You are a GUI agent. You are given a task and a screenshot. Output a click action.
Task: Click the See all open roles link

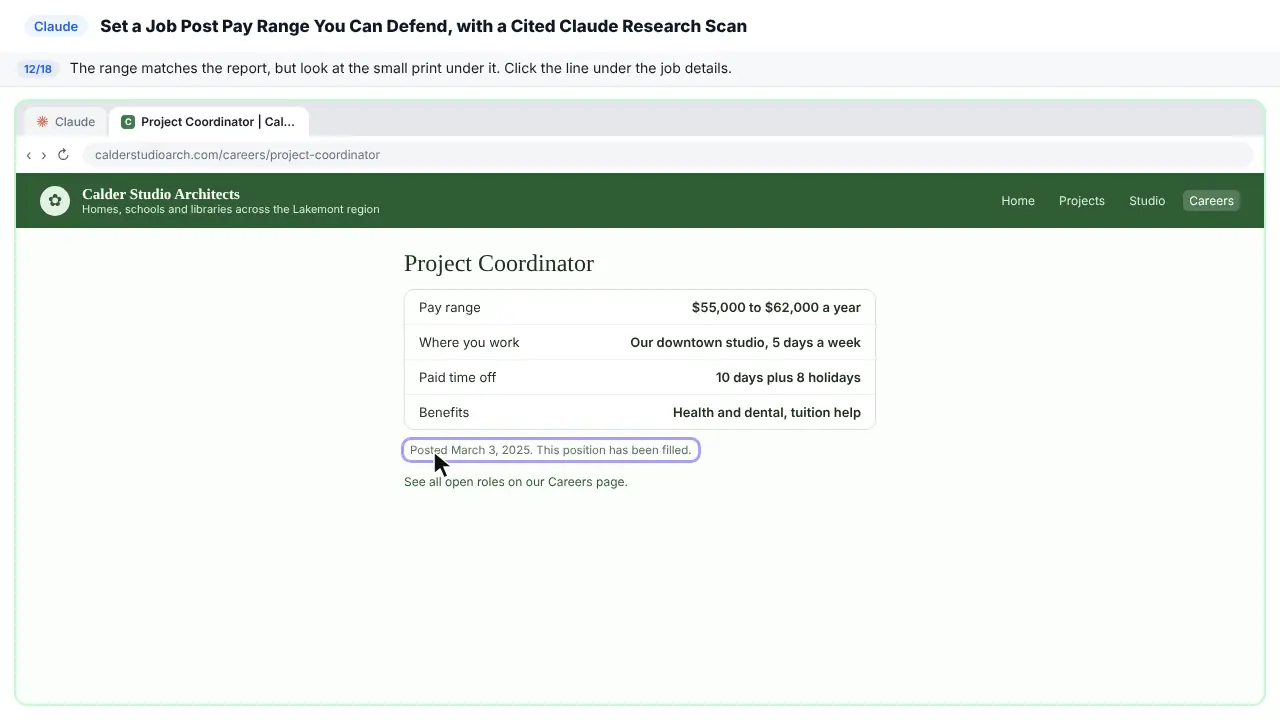coord(516,482)
